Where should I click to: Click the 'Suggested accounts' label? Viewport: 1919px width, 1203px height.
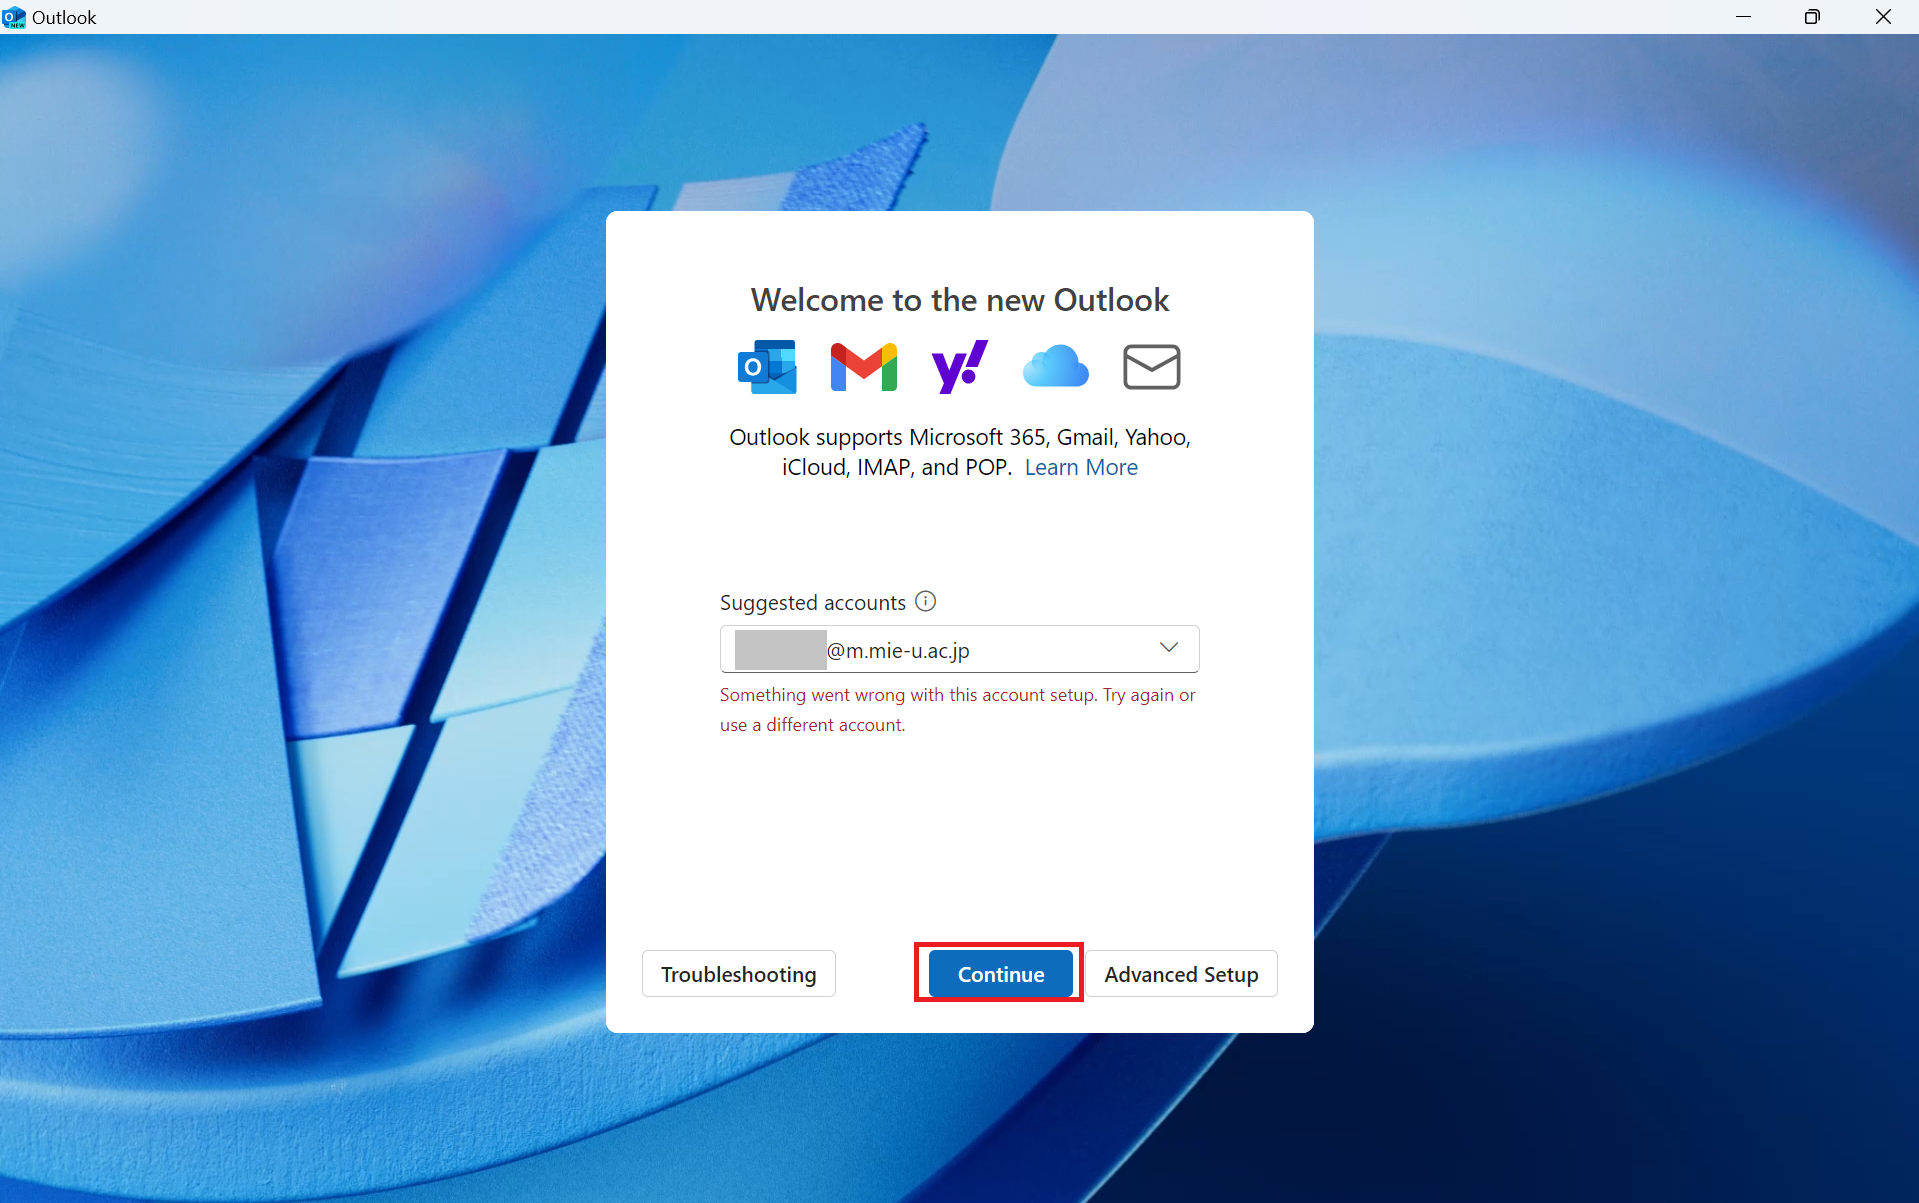point(813,602)
